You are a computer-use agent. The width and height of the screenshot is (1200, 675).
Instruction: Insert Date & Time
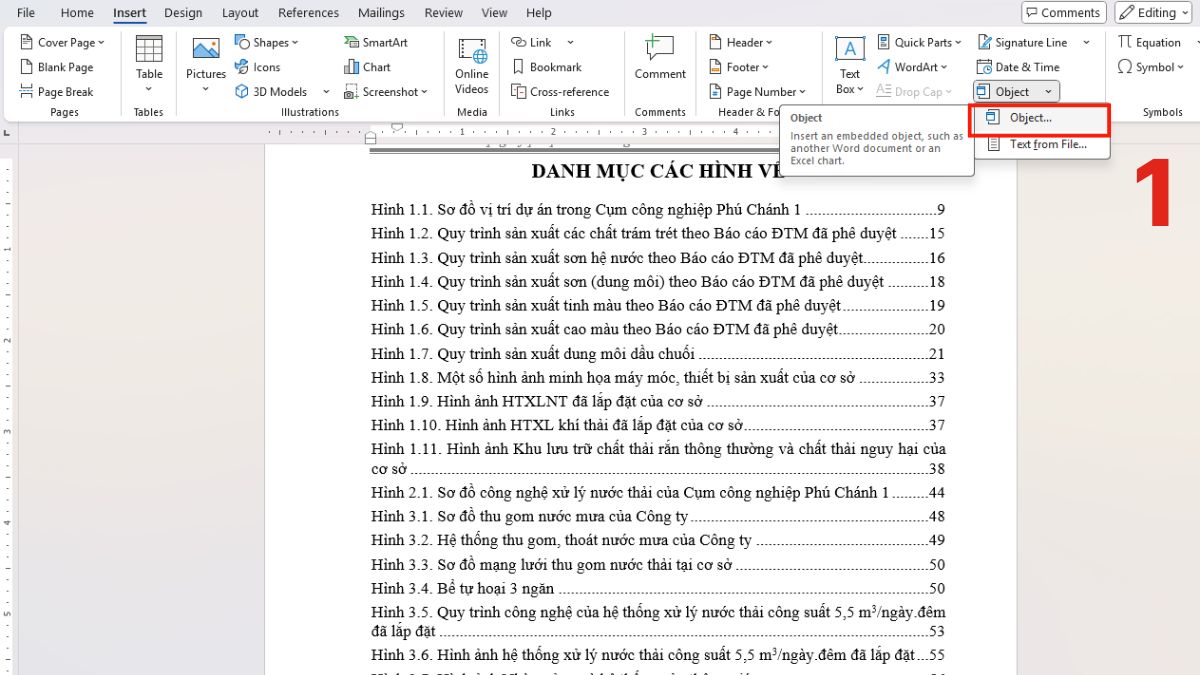1017,67
